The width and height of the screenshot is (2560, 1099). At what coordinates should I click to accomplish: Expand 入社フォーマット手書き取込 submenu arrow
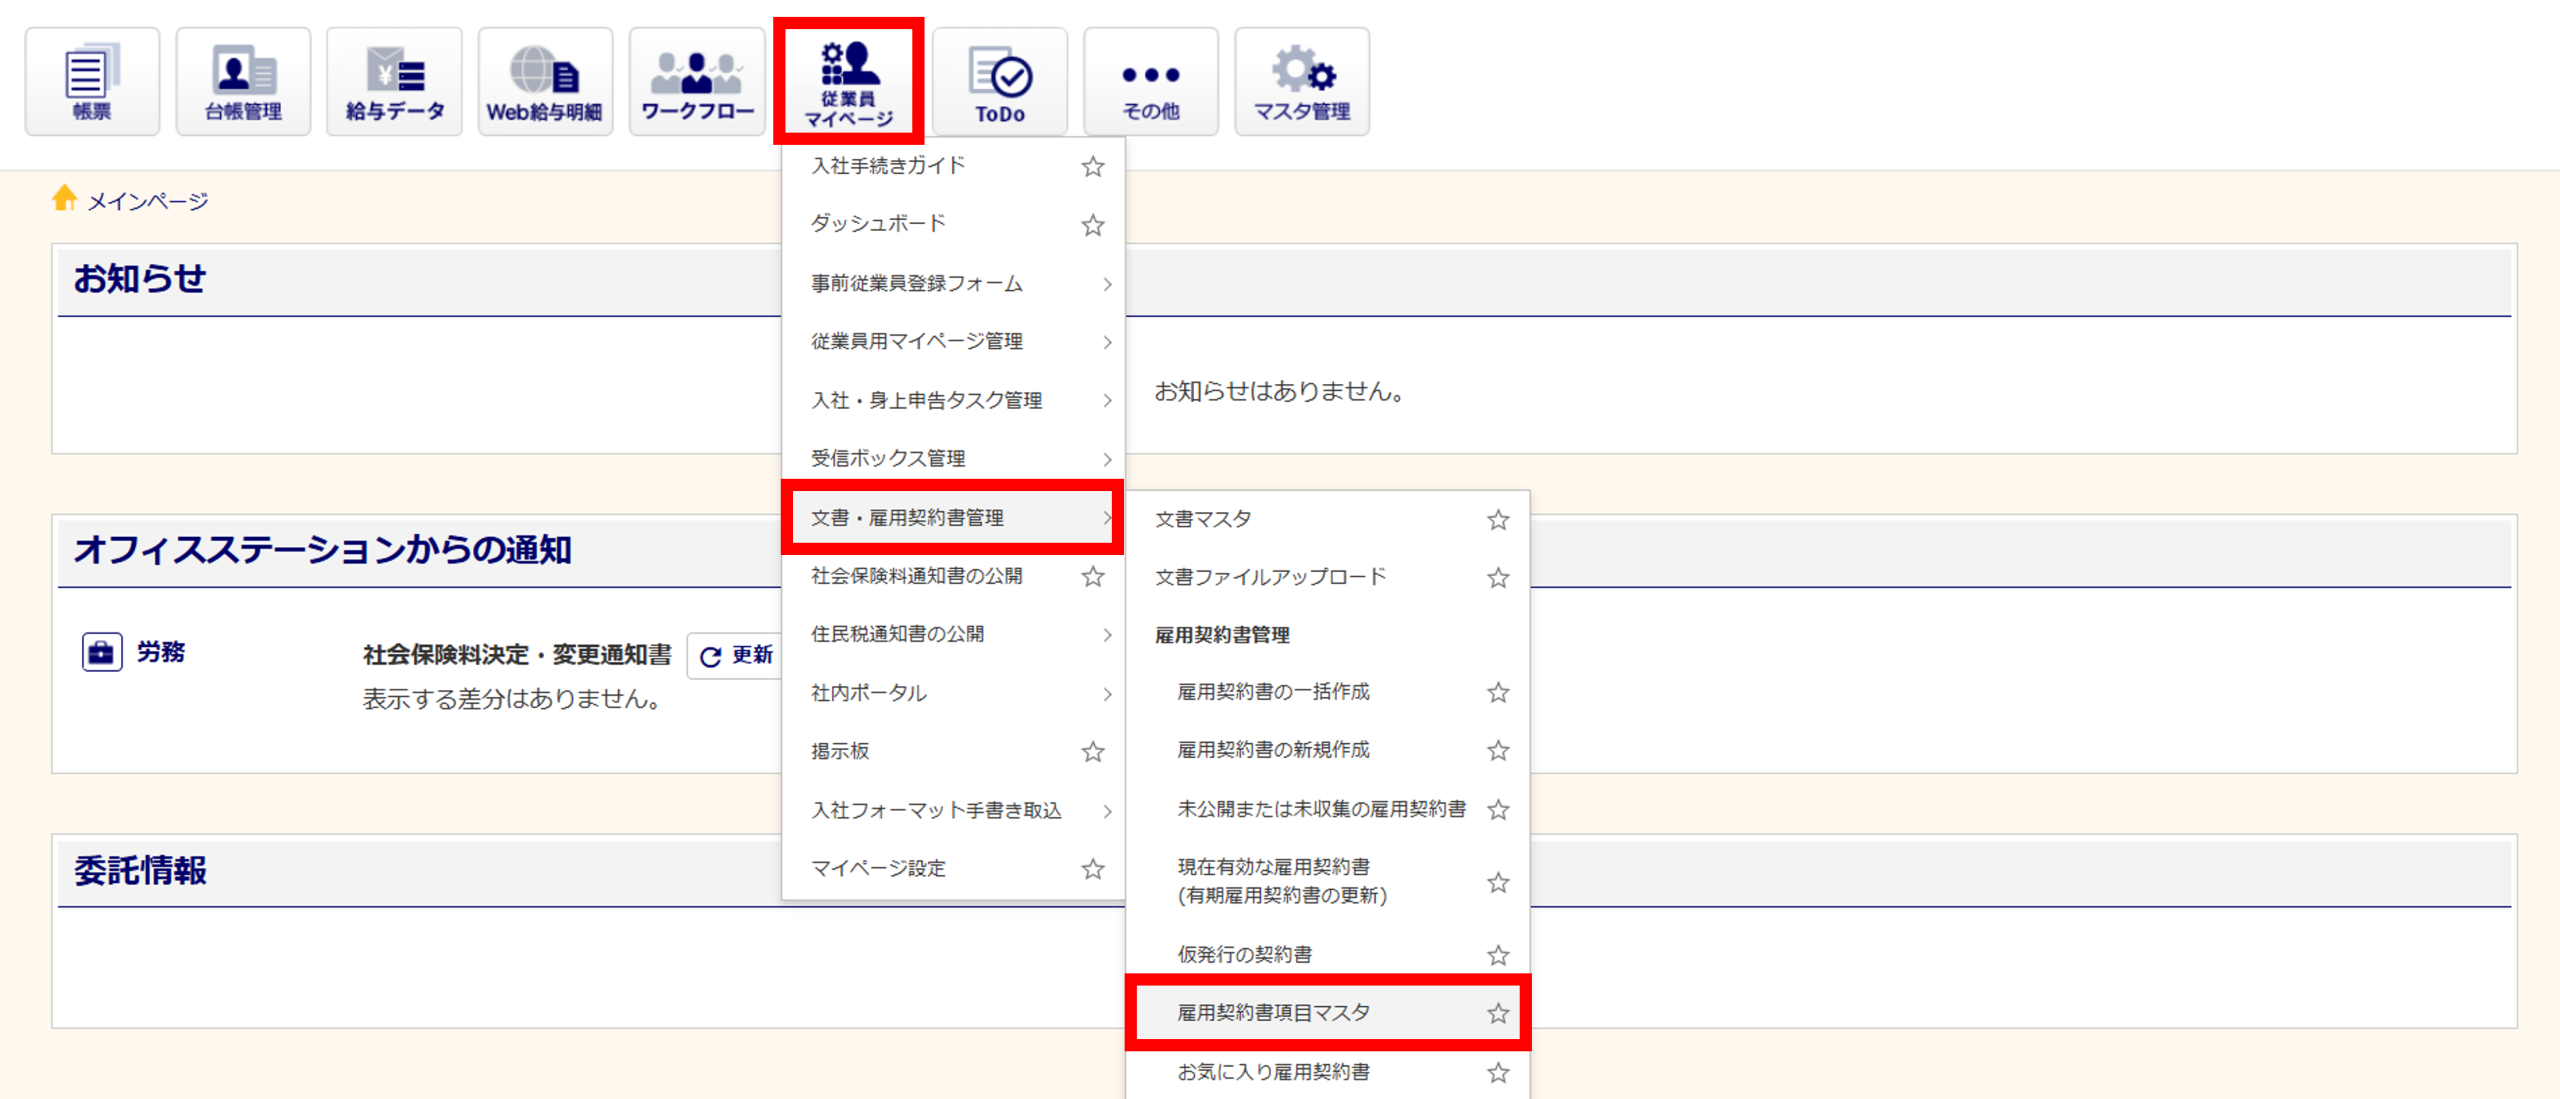(x=1107, y=811)
